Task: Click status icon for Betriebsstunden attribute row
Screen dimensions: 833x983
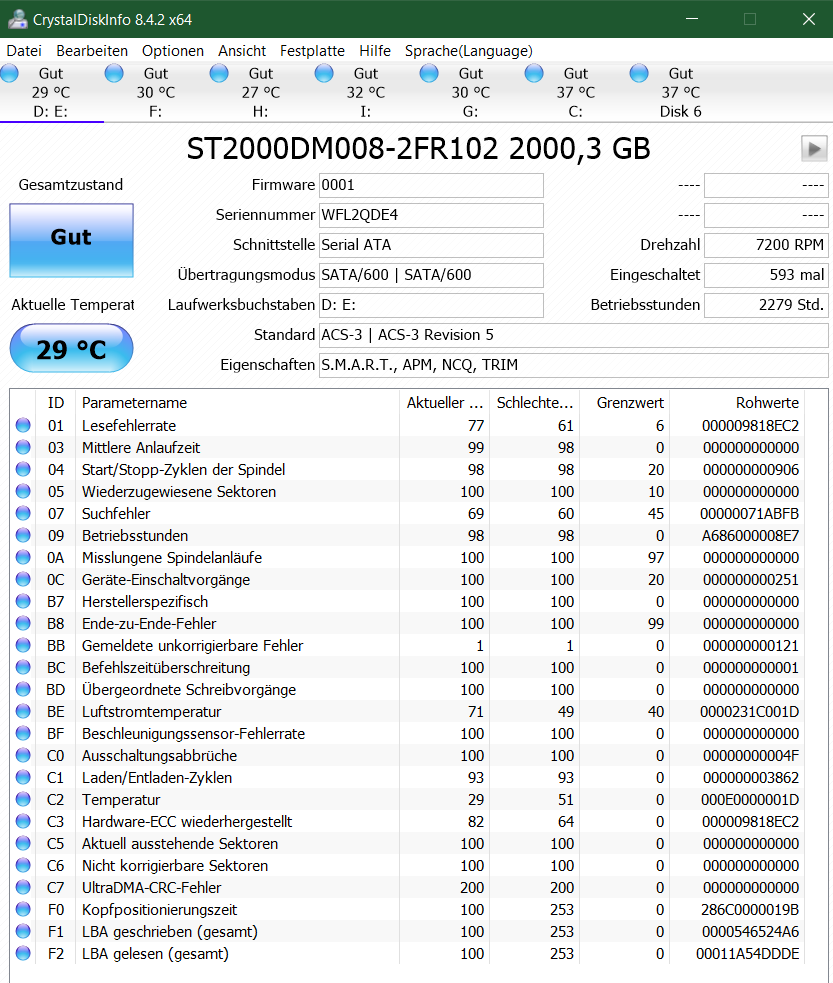Action: pos(23,535)
